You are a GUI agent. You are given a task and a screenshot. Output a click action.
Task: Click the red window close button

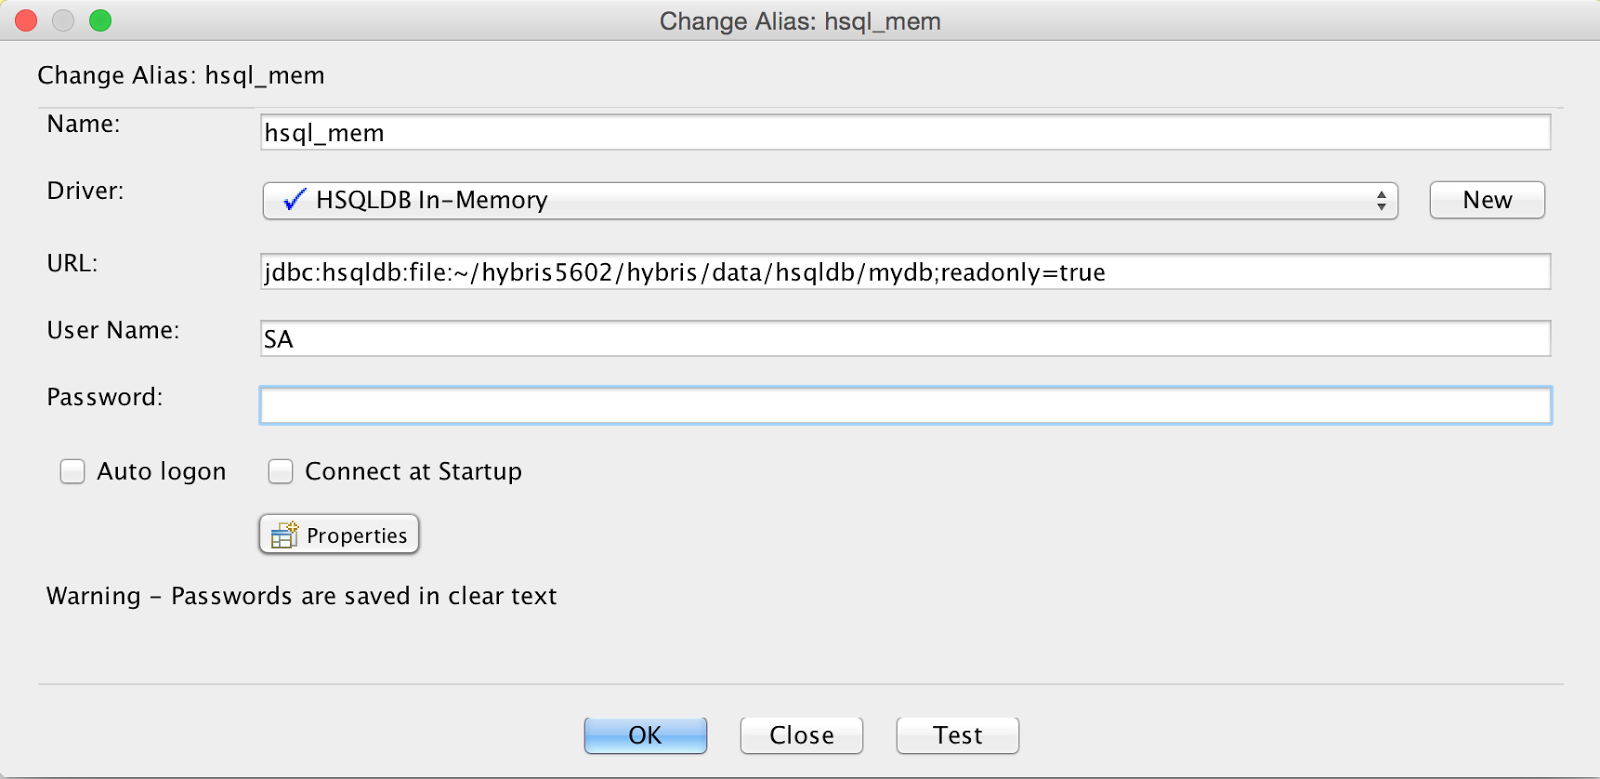[x=26, y=21]
